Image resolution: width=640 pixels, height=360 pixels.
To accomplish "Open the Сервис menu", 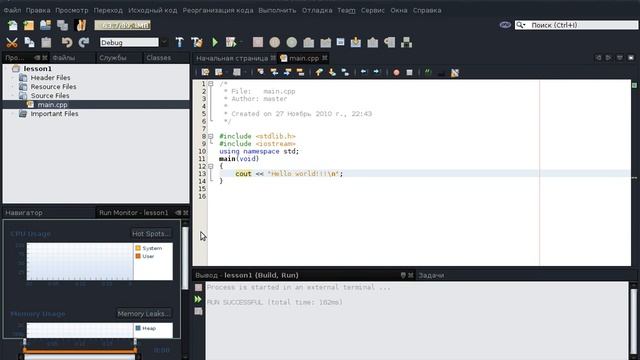I will (373, 10).
